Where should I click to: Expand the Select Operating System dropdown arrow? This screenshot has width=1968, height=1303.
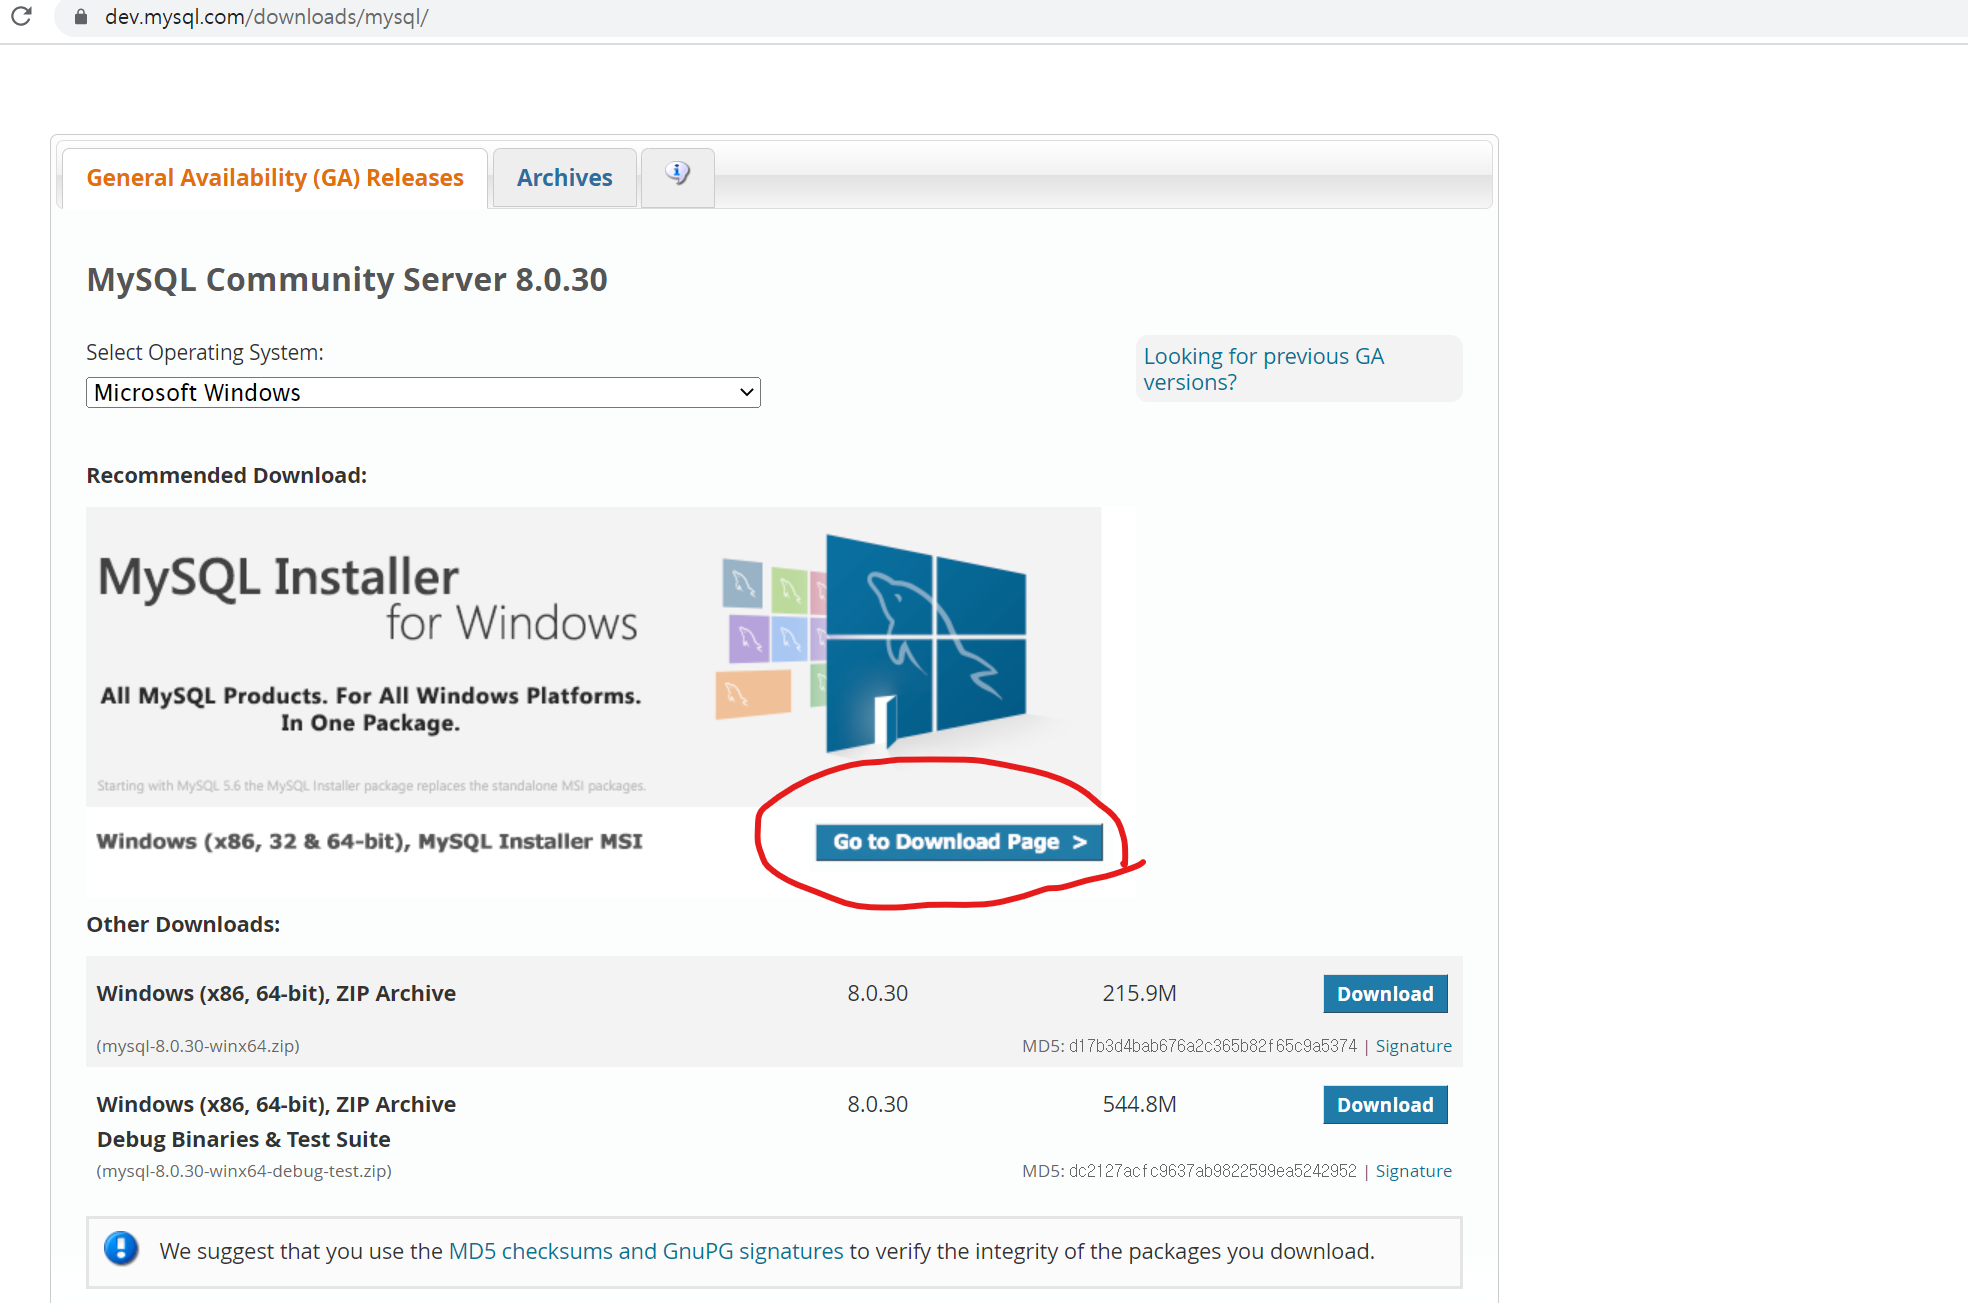[746, 392]
